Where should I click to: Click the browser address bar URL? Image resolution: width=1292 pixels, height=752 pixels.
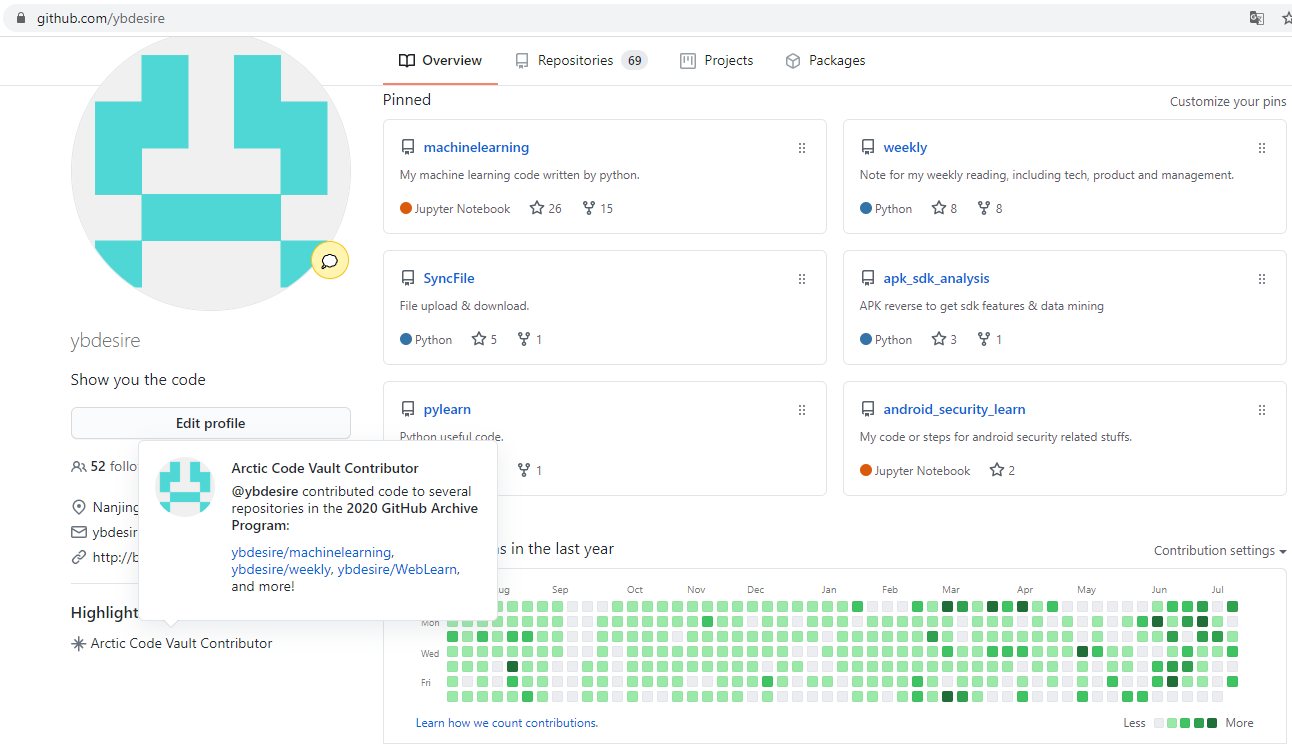[101, 18]
